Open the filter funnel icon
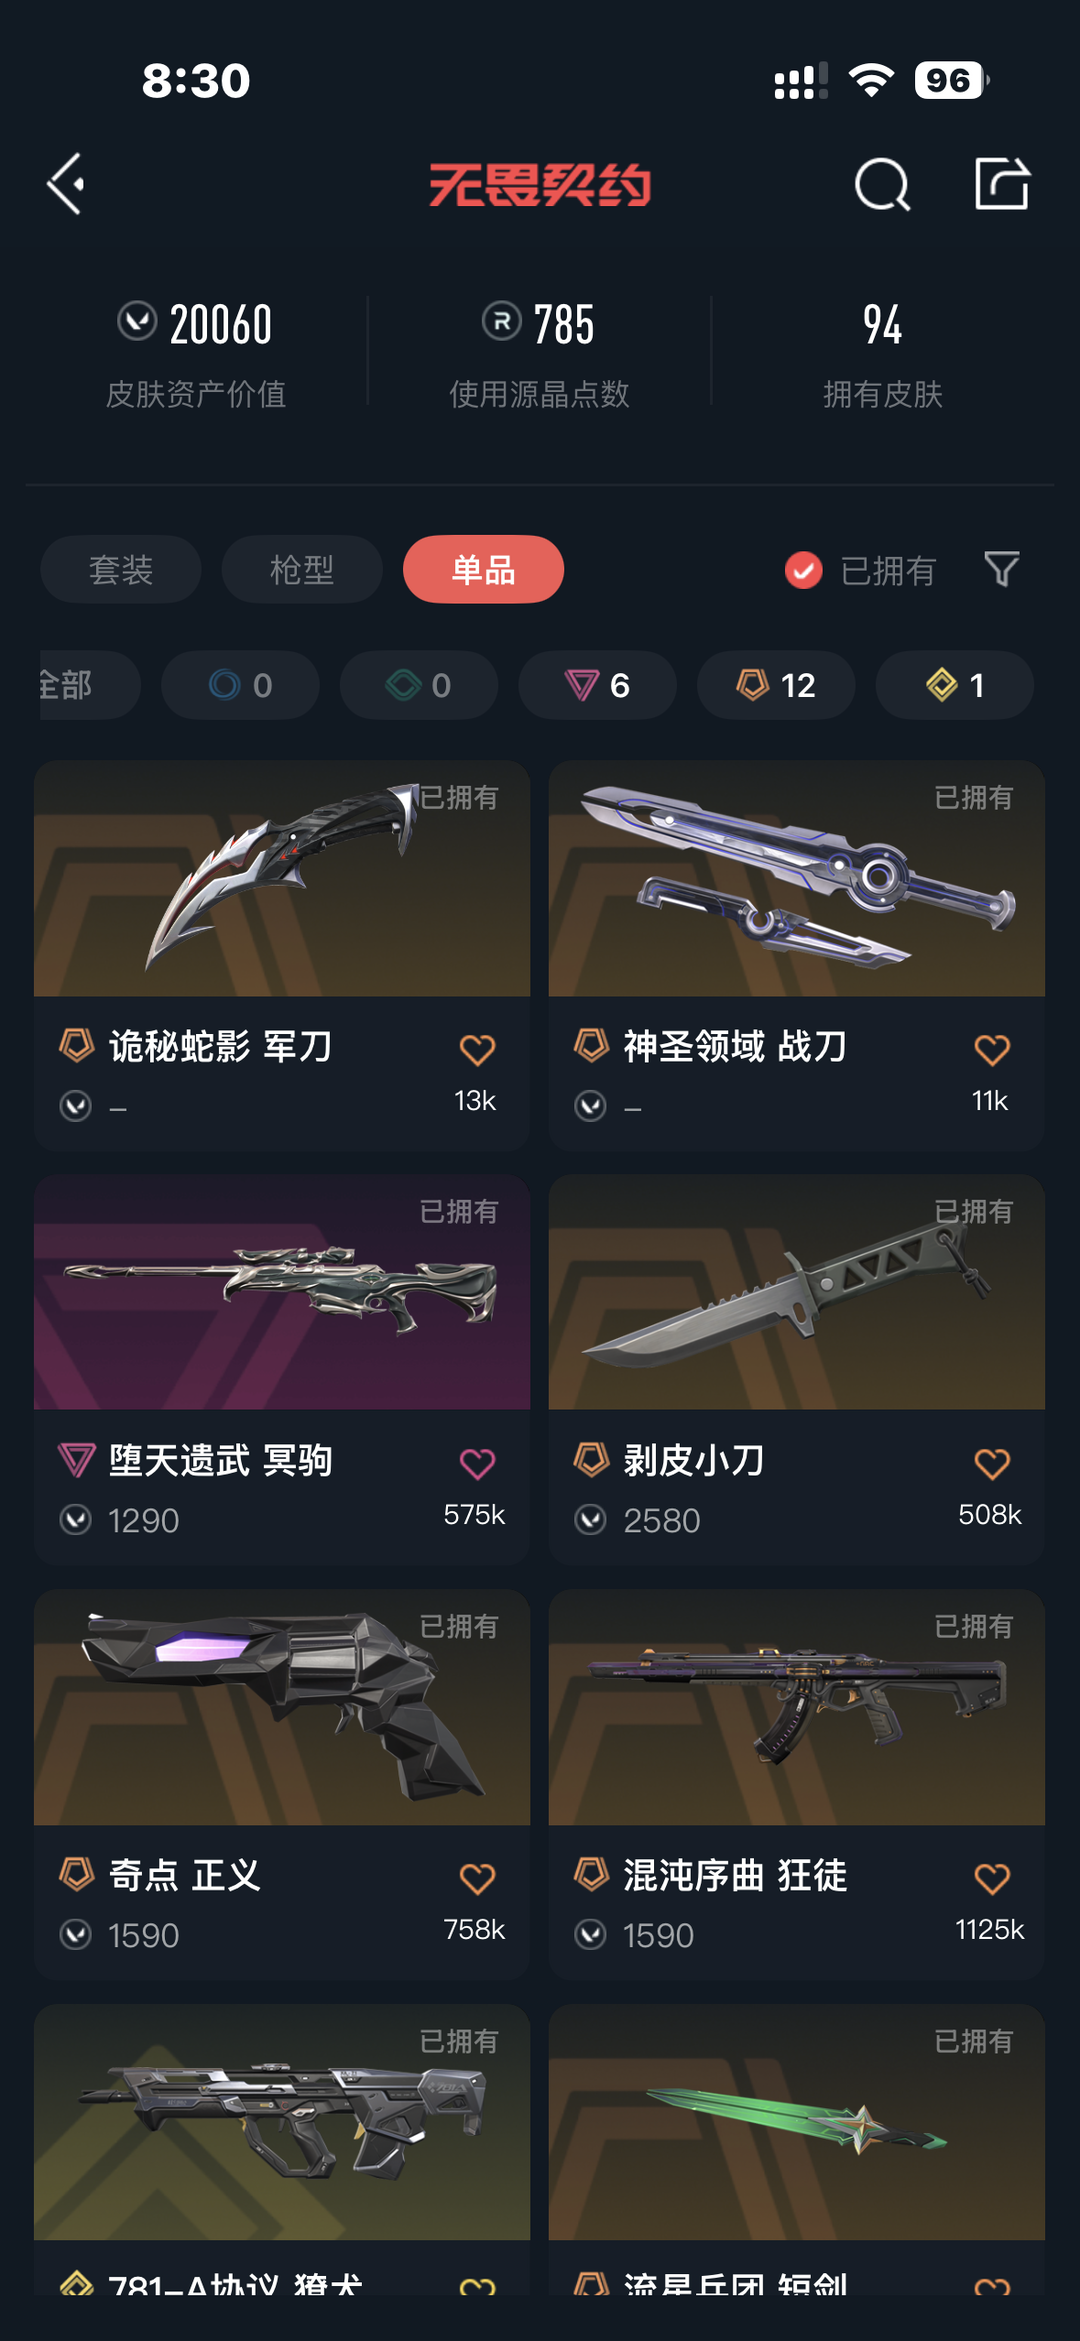 click(1001, 569)
